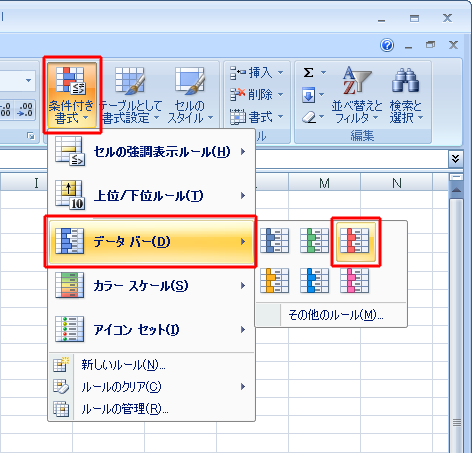Close the workbook window in ribbon

453,45
